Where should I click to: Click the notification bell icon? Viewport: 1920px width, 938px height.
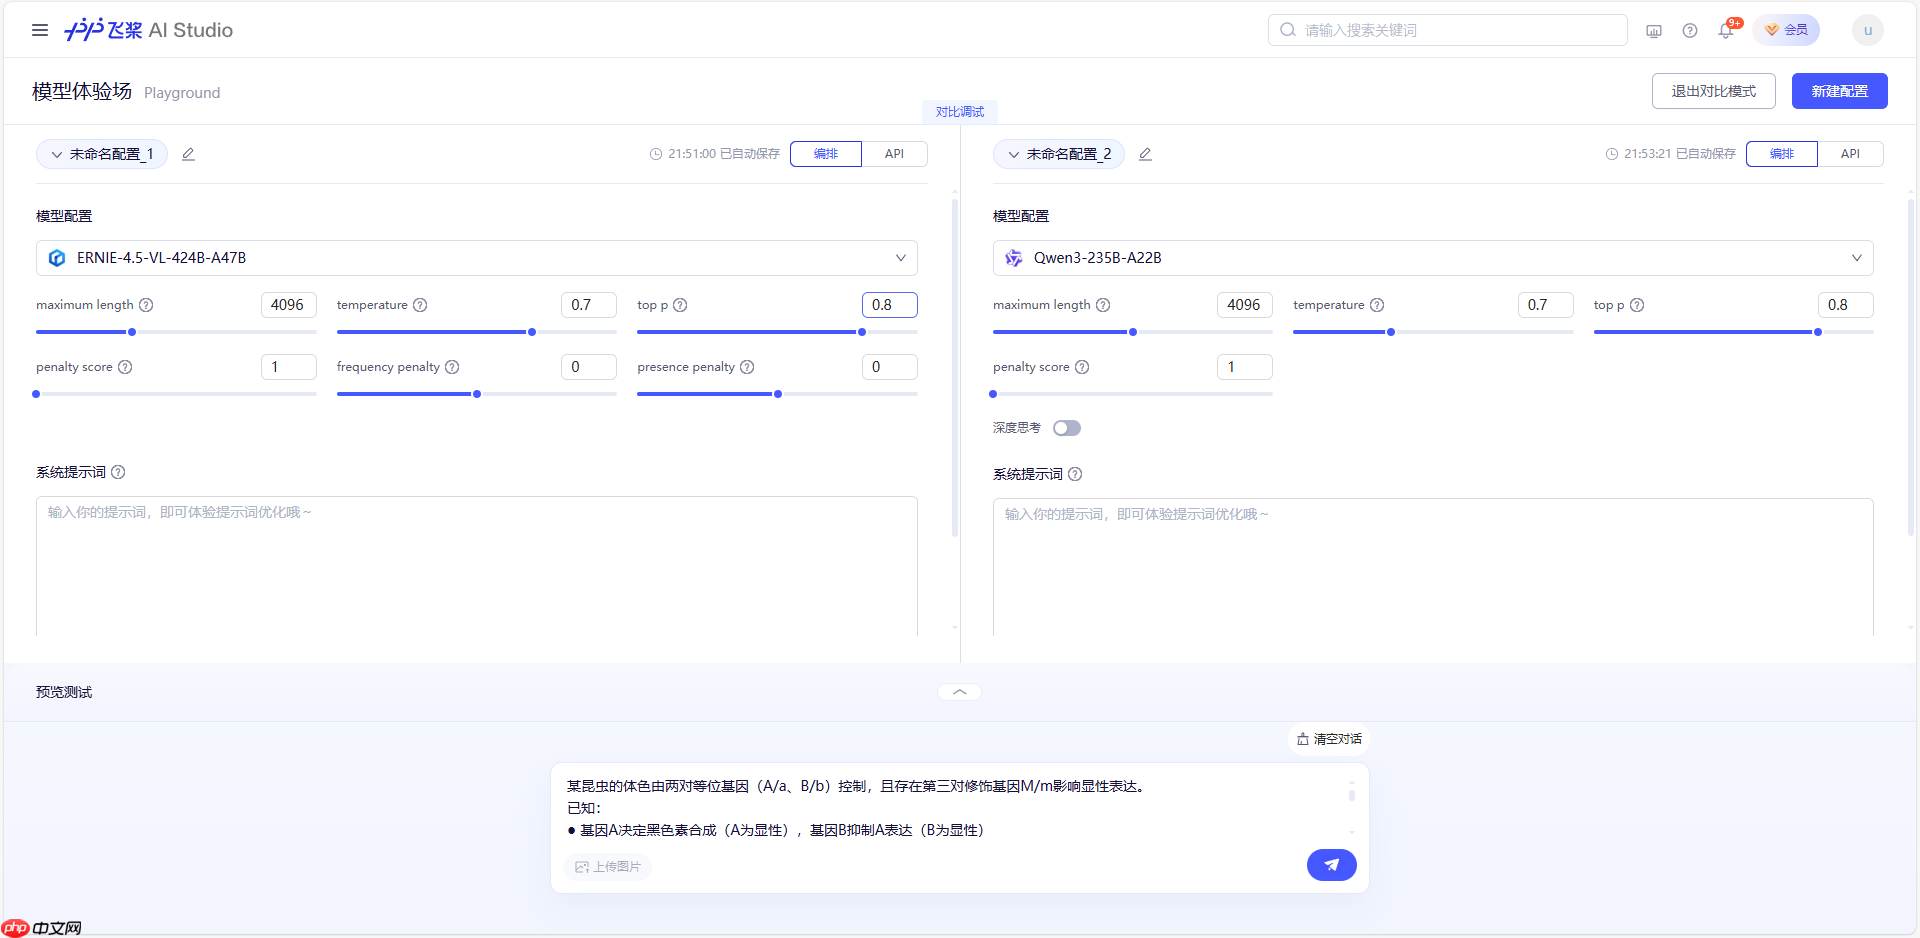1724,30
